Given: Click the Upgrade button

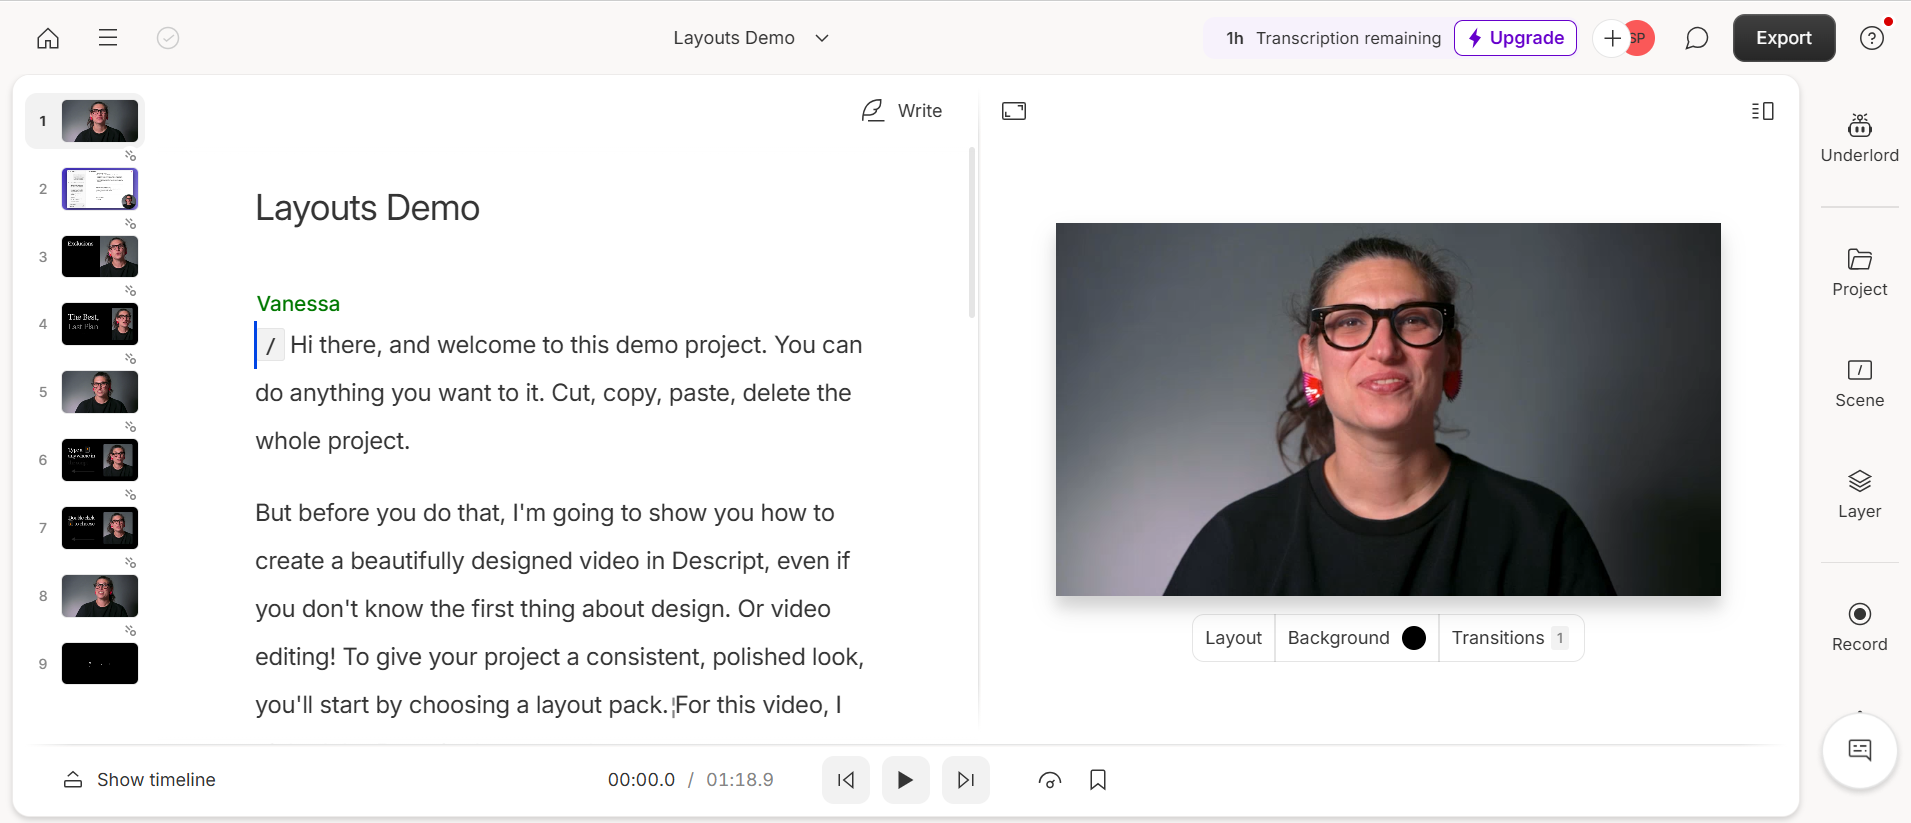Looking at the screenshot, I should pyautogui.click(x=1515, y=38).
